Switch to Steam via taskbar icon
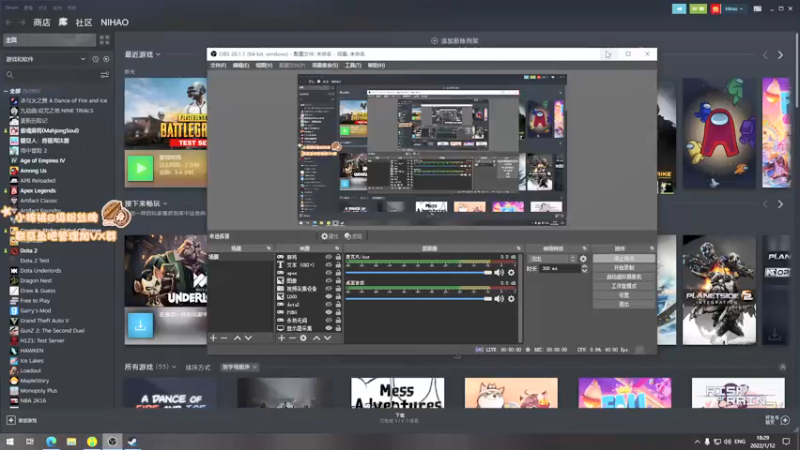The height and width of the screenshot is (450, 800). tap(132, 441)
